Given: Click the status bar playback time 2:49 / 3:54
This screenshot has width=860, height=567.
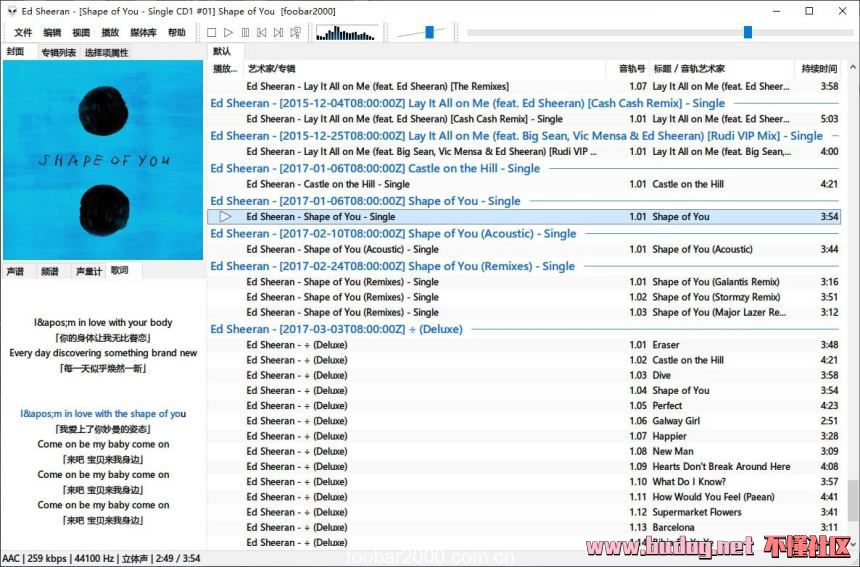Looking at the screenshot, I should pos(178,559).
